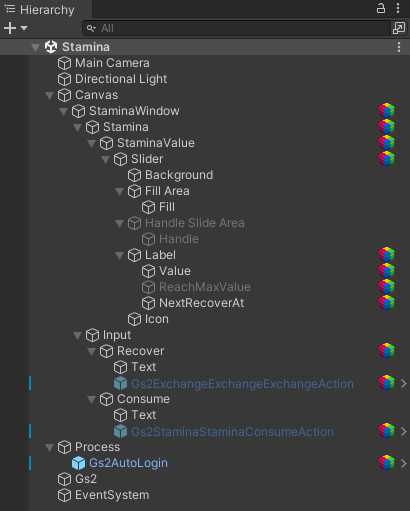Viewport: 410px width, 511px height.
Task: Open the plus create-object dropdown
Action: tap(15, 28)
